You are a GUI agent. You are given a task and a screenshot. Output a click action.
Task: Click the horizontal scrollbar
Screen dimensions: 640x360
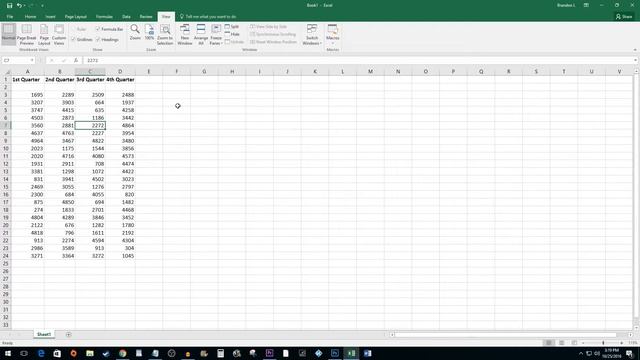(505, 335)
